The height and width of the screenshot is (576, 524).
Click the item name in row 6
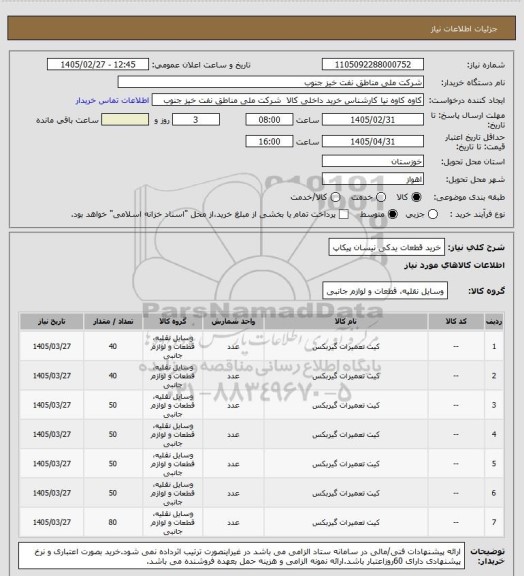pos(346,493)
